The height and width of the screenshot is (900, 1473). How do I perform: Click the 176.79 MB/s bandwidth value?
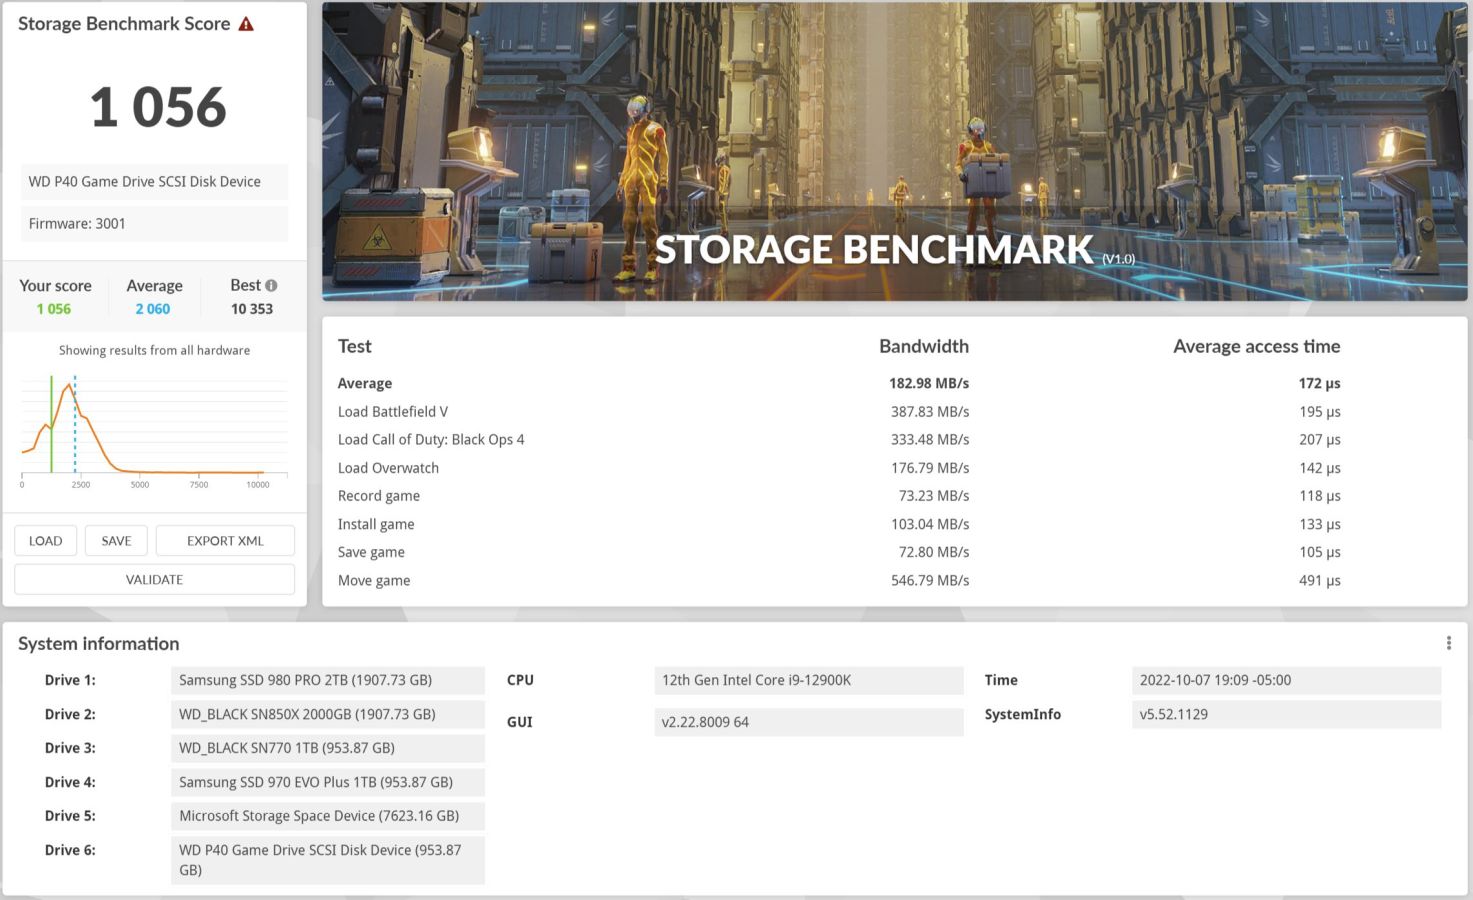[x=930, y=468]
